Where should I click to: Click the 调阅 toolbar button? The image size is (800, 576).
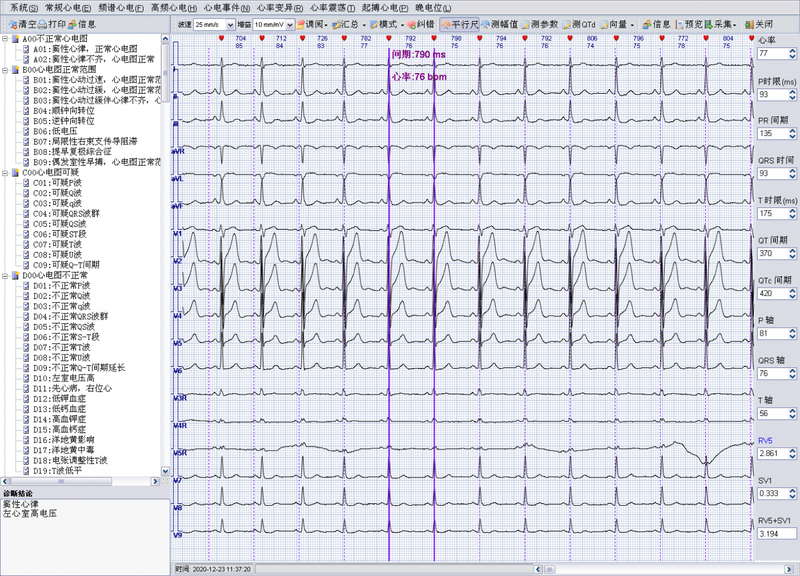coord(312,24)
